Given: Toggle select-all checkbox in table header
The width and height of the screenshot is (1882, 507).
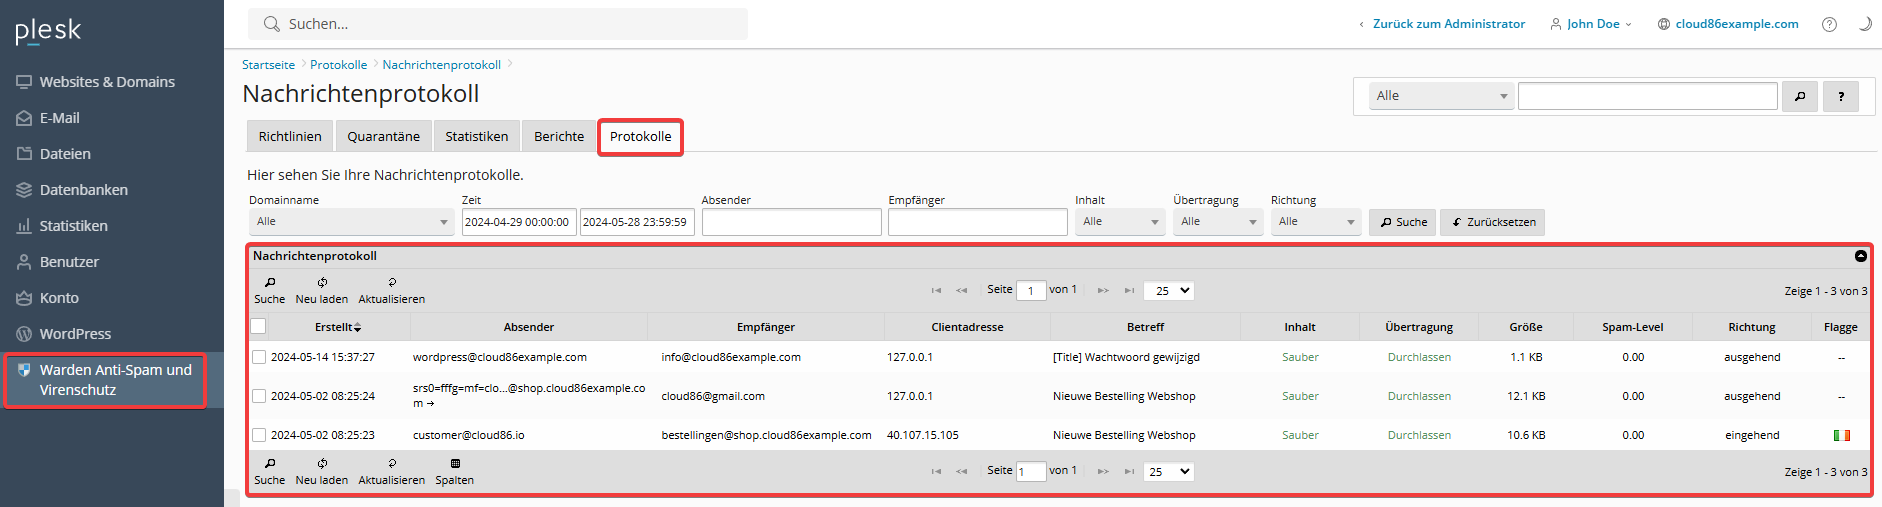Looking at the screenshot, I should tap(258, 326).
